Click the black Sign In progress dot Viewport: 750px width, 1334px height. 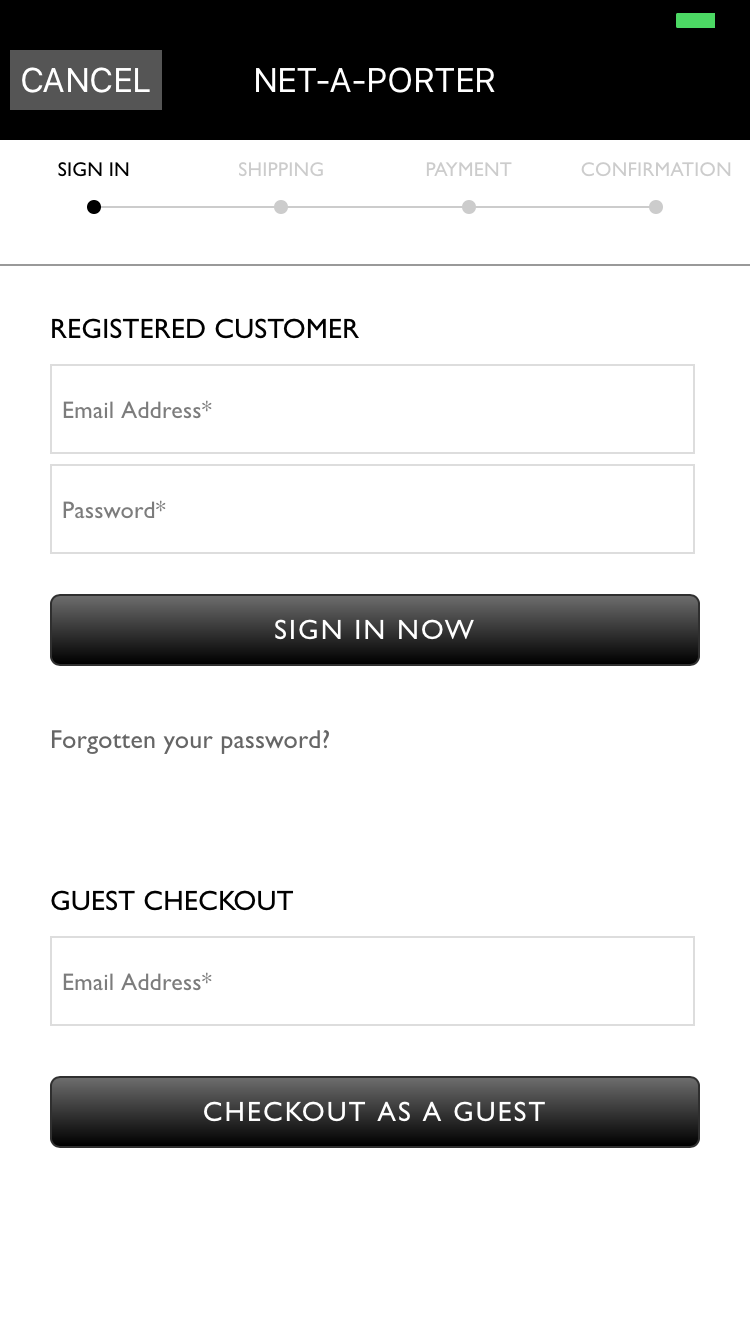tap(94, 207)
